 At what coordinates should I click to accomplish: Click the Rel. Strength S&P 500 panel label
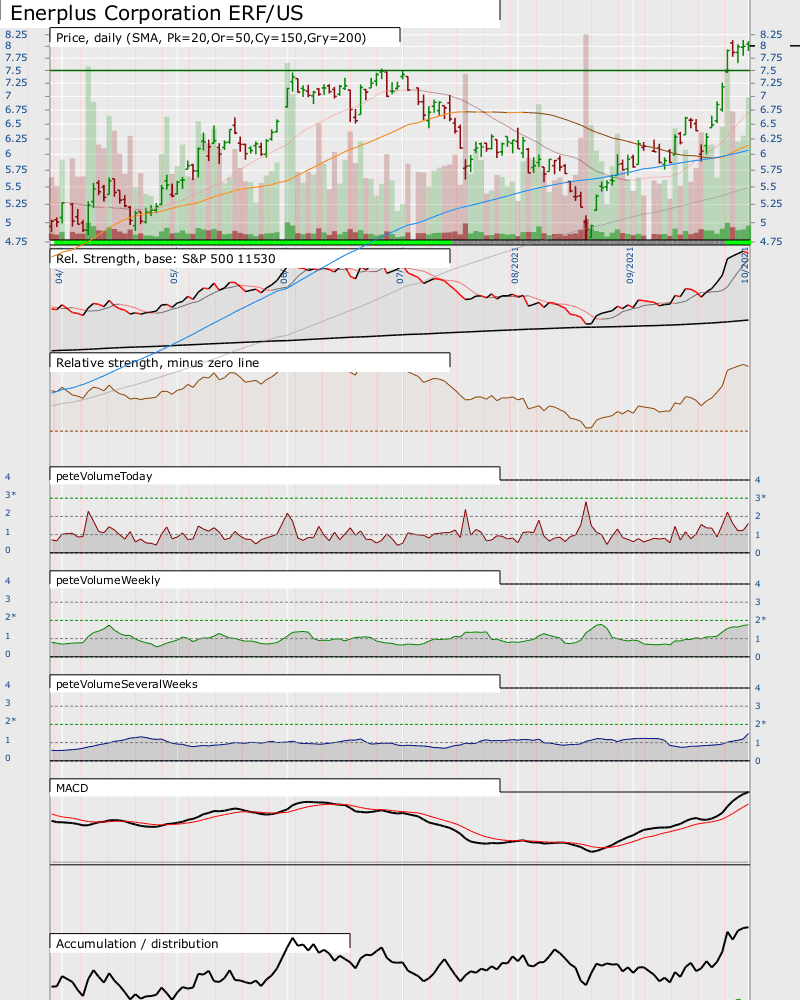tap(165, 259)
